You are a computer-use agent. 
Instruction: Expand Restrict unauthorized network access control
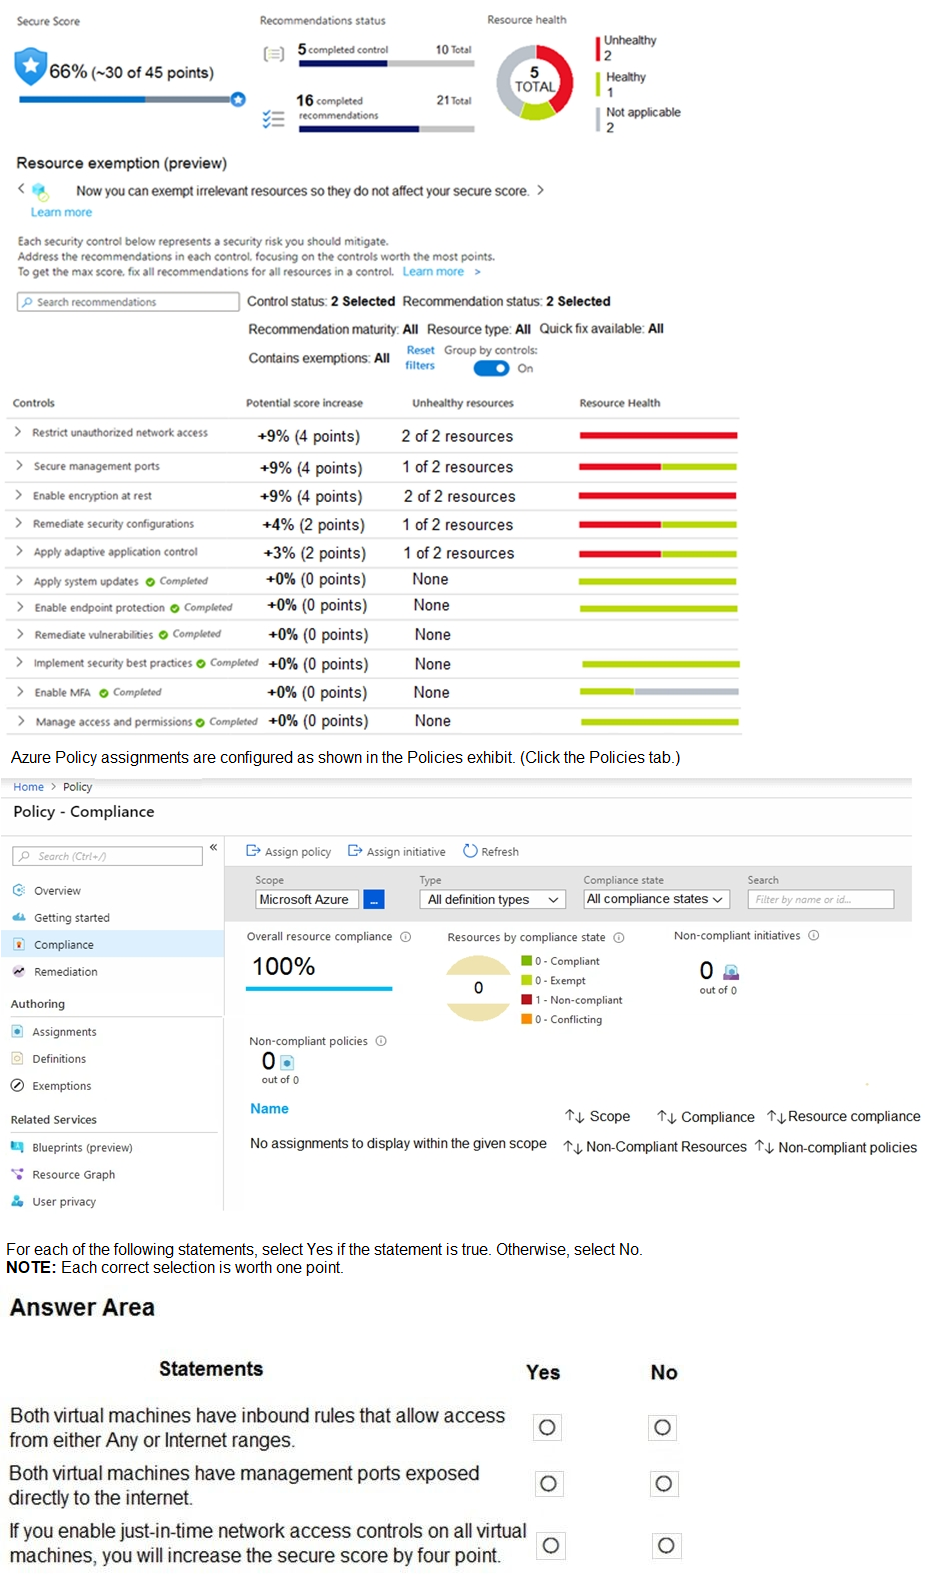[18, 432]
